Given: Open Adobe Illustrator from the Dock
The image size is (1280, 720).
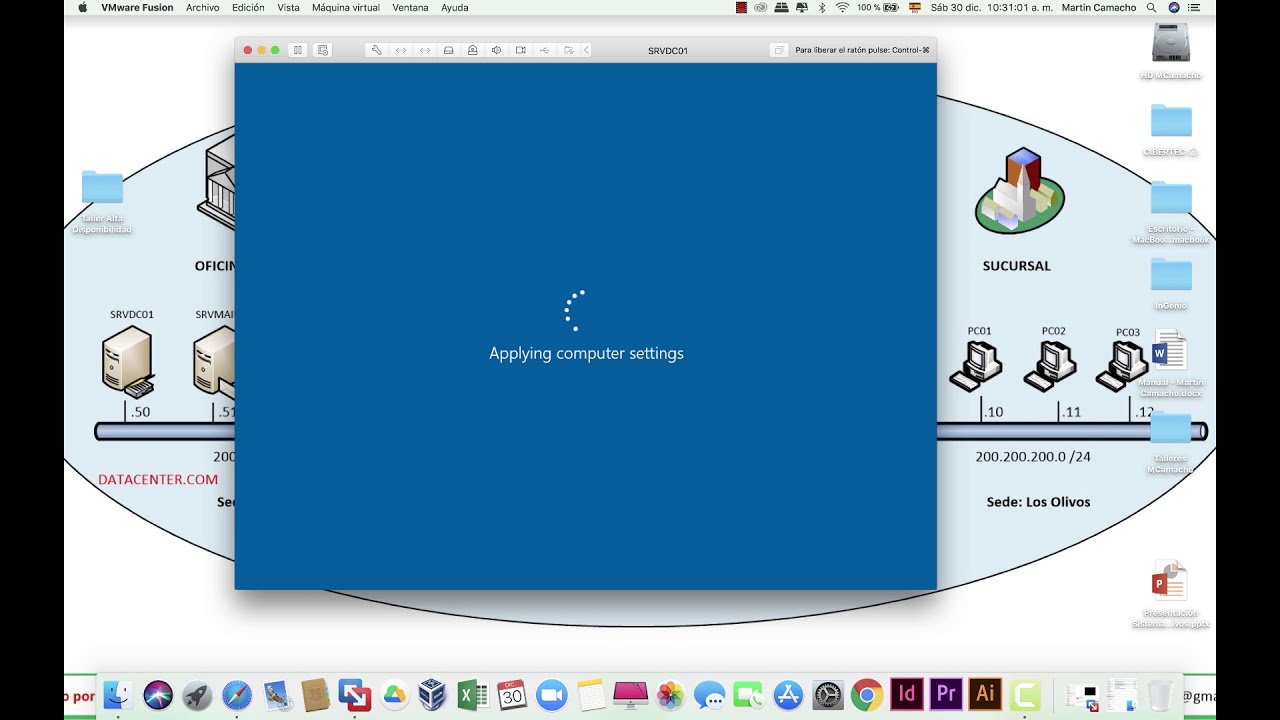Looking at the screenshot, I should (985, 694).
